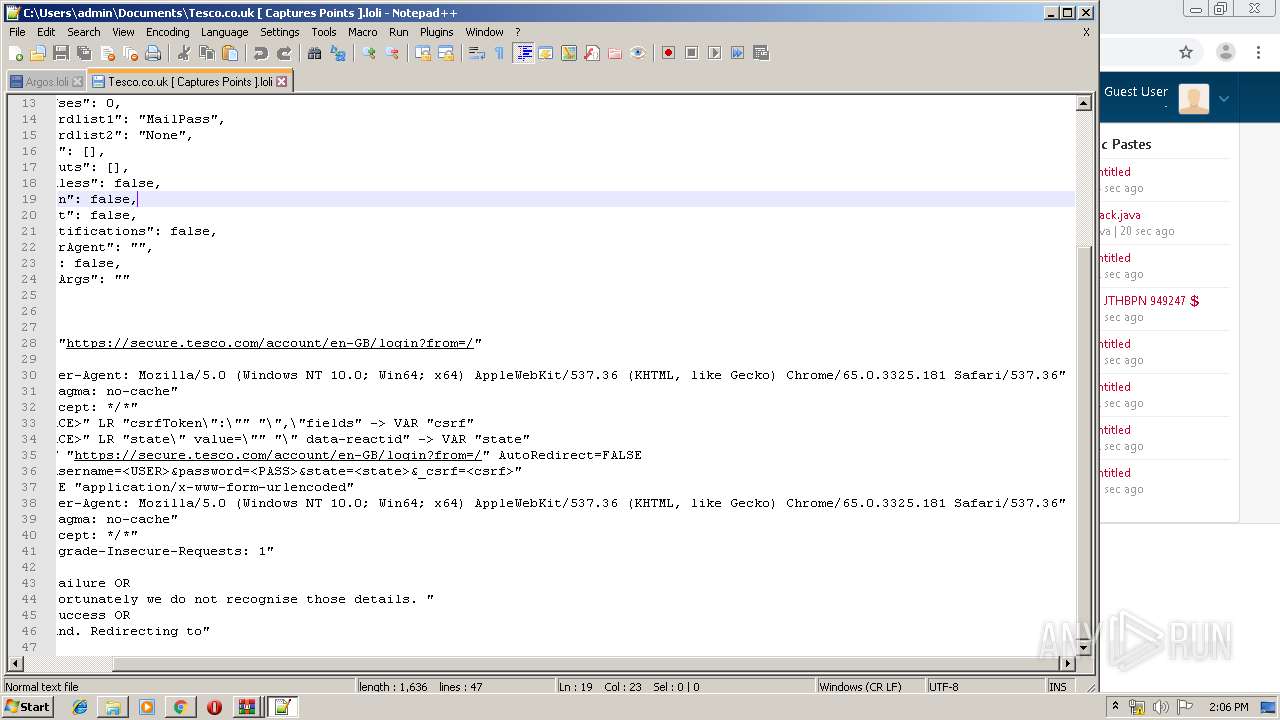Open the Replace dialog toolbar icon
The height and width of the screenshot is (720, 1280).
[x=338, y=53]
